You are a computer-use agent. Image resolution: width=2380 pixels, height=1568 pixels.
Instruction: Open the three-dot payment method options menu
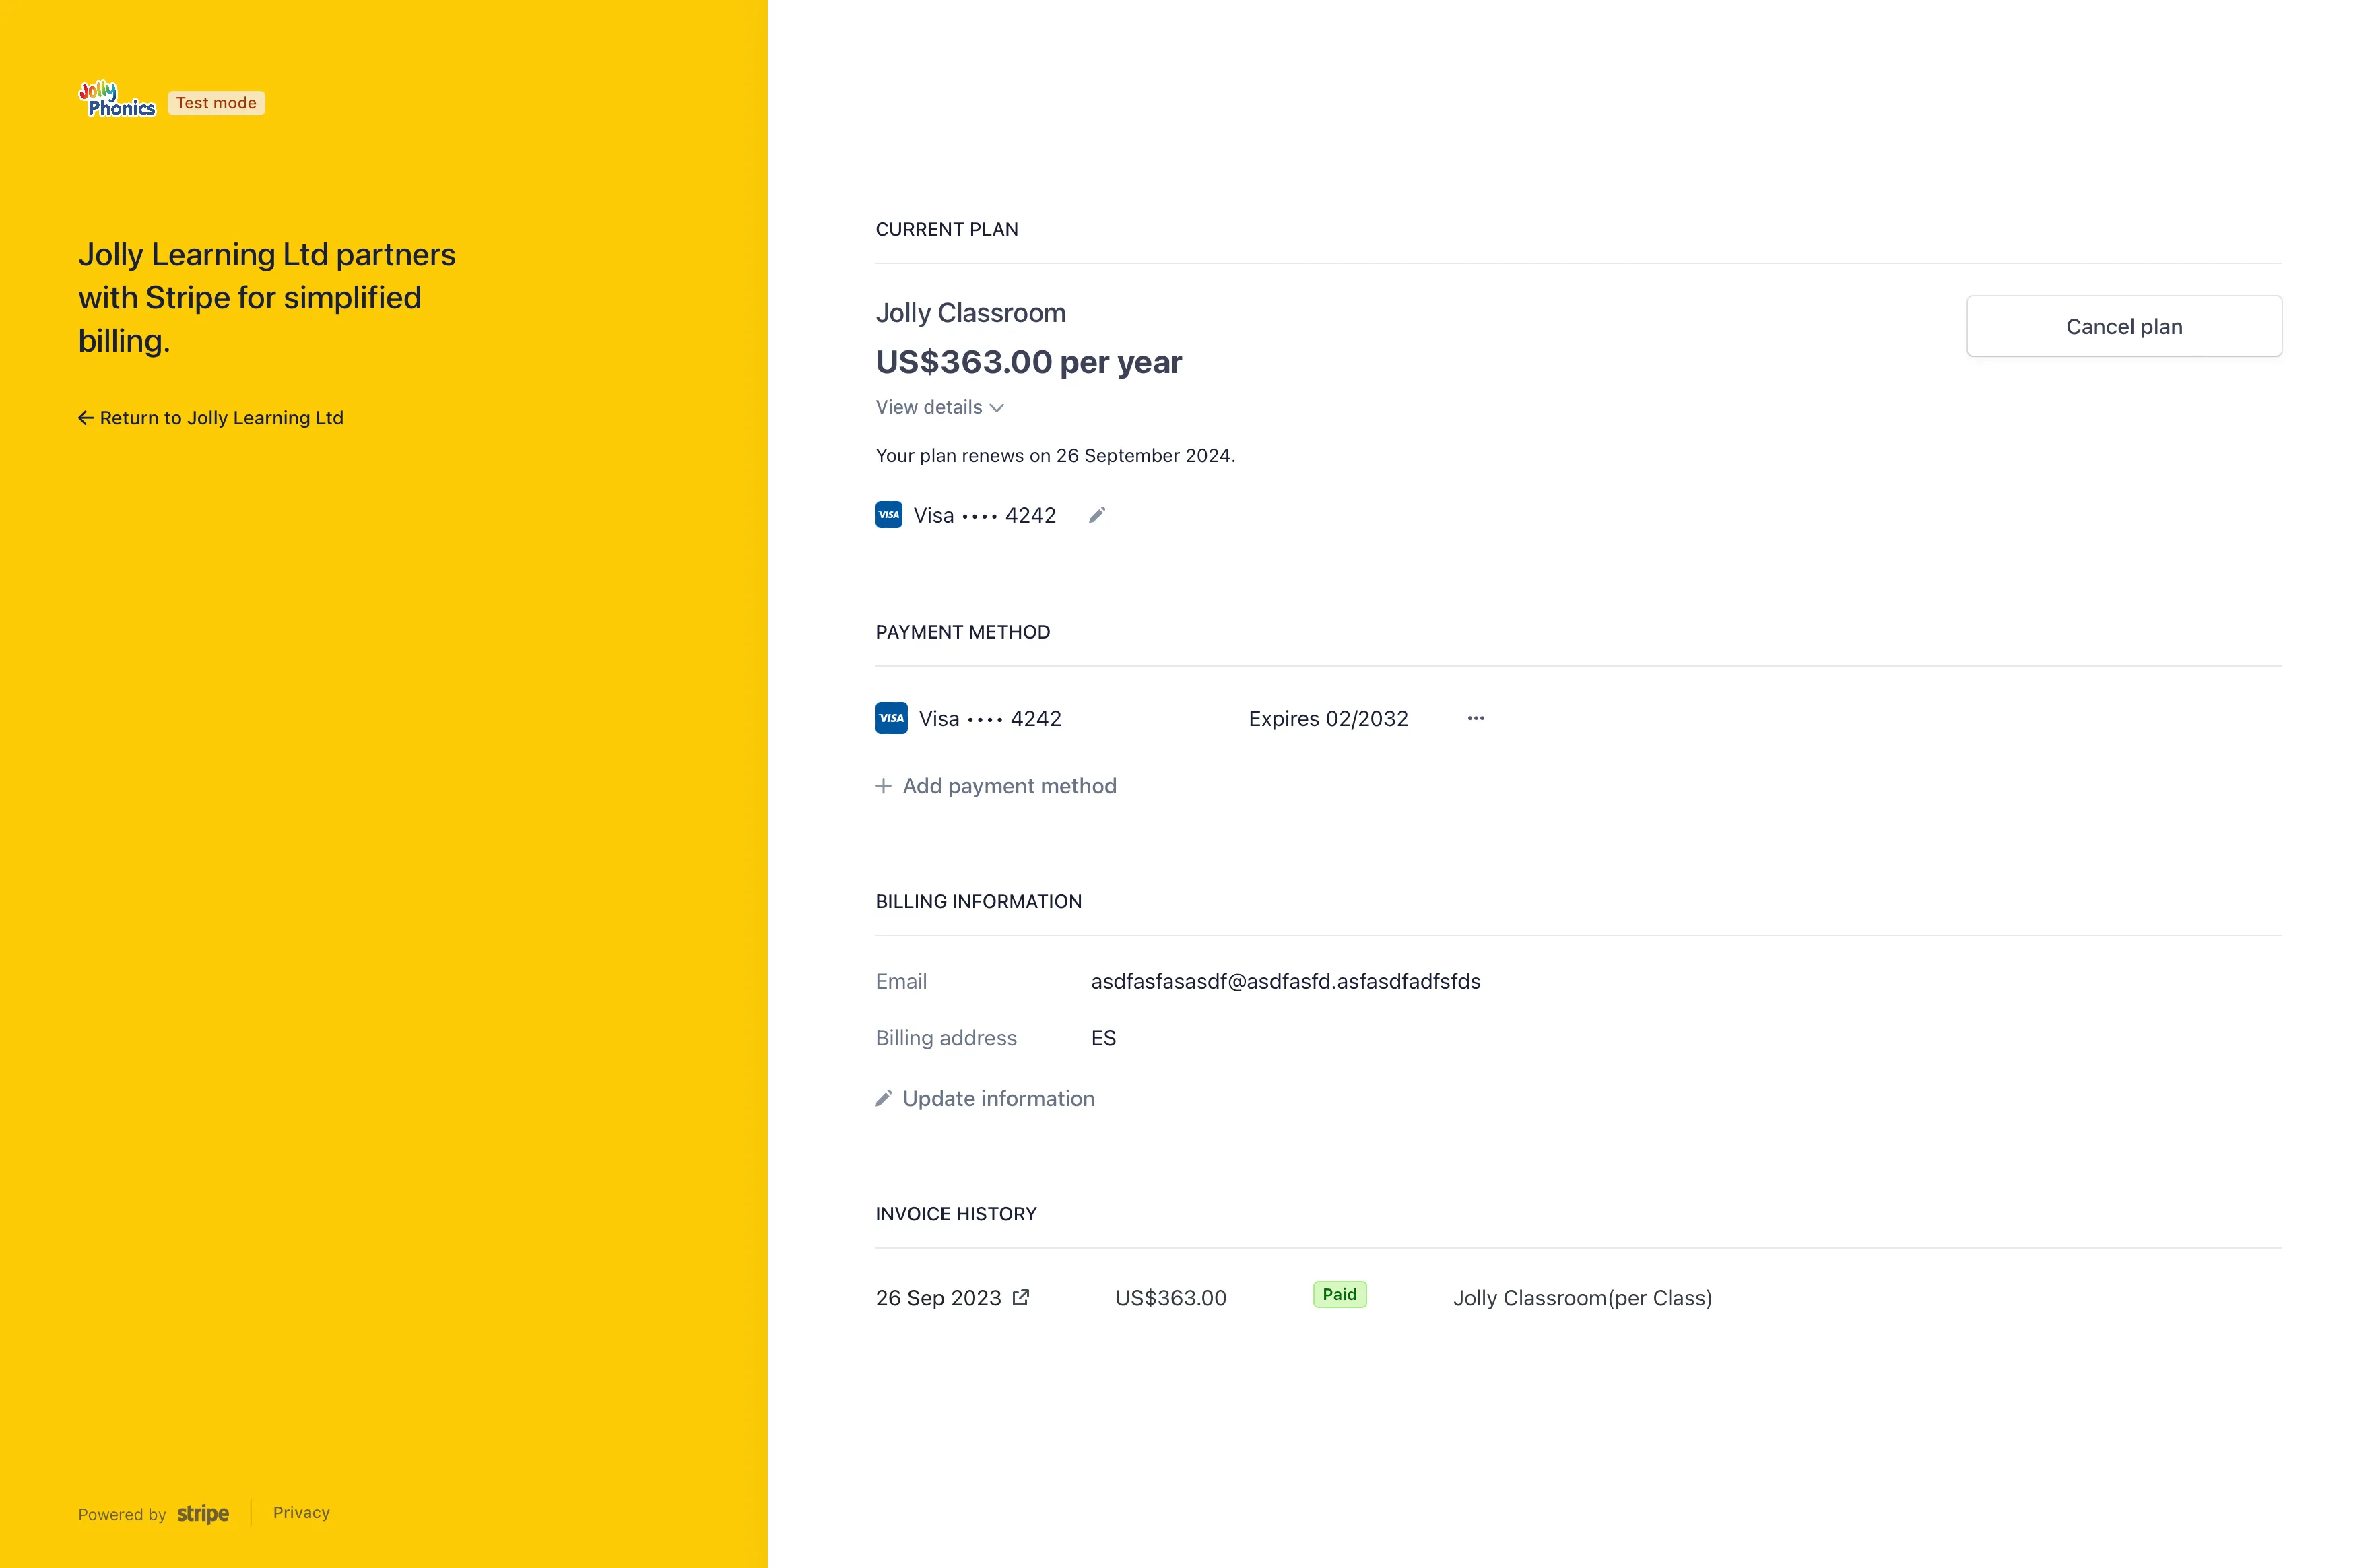click(x=1475, y=718)
